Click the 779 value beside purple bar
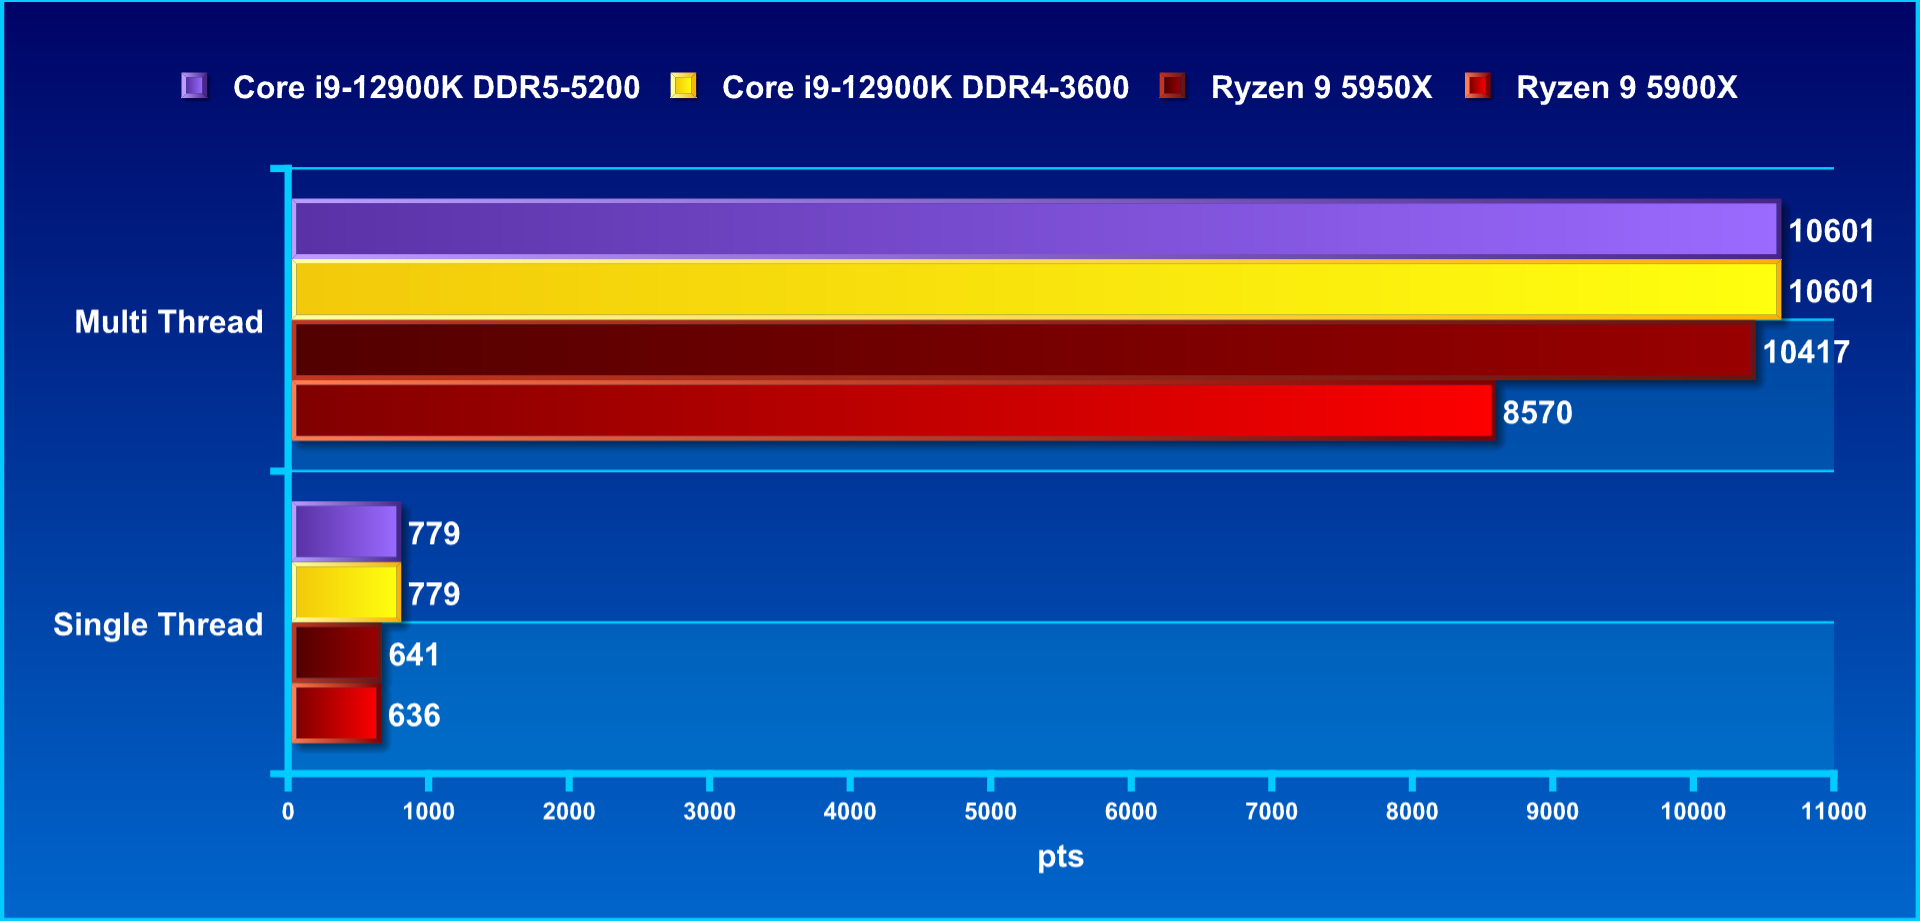The width and height of the screenshot is (1920, 921). coord(434,534)
